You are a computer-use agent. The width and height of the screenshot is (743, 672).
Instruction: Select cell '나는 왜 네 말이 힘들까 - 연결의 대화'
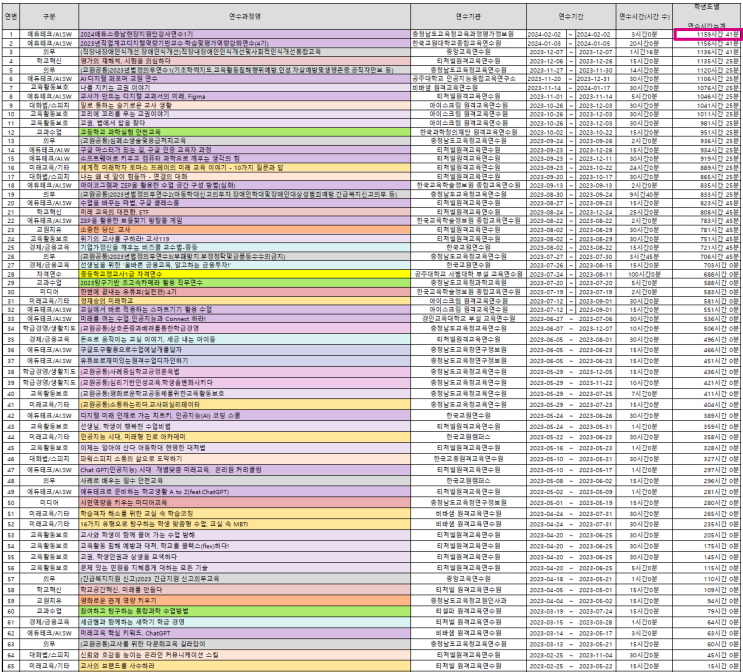tap(244, 176)
